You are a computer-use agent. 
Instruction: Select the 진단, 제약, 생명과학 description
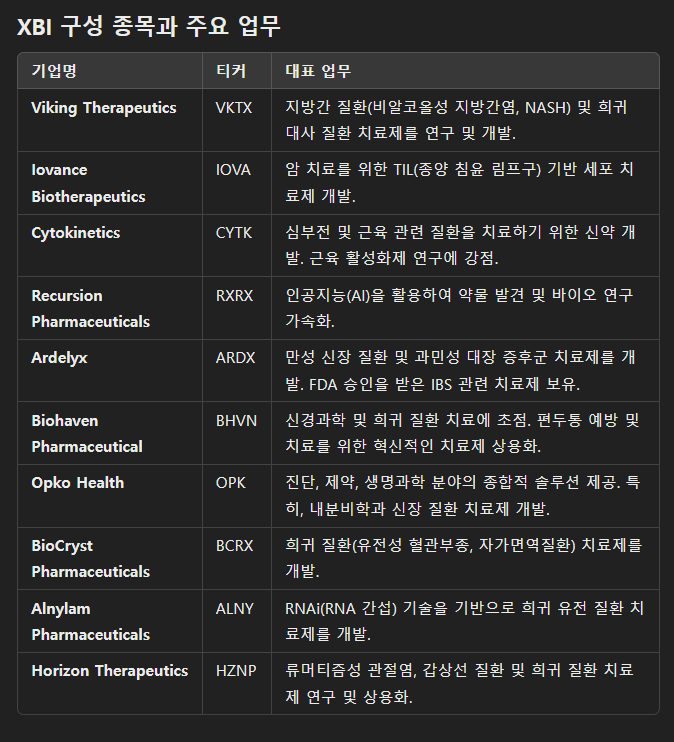tap(463, 495)
